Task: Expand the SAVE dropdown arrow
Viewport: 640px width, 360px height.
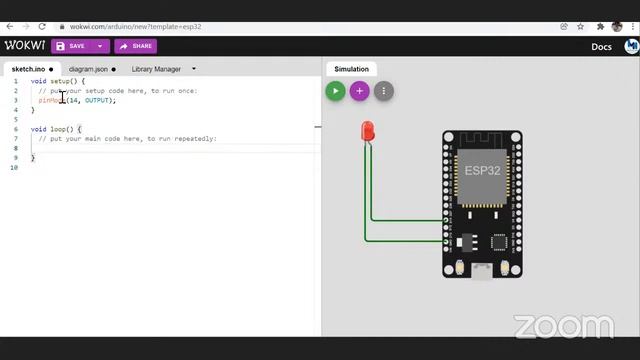Action: 100,46
